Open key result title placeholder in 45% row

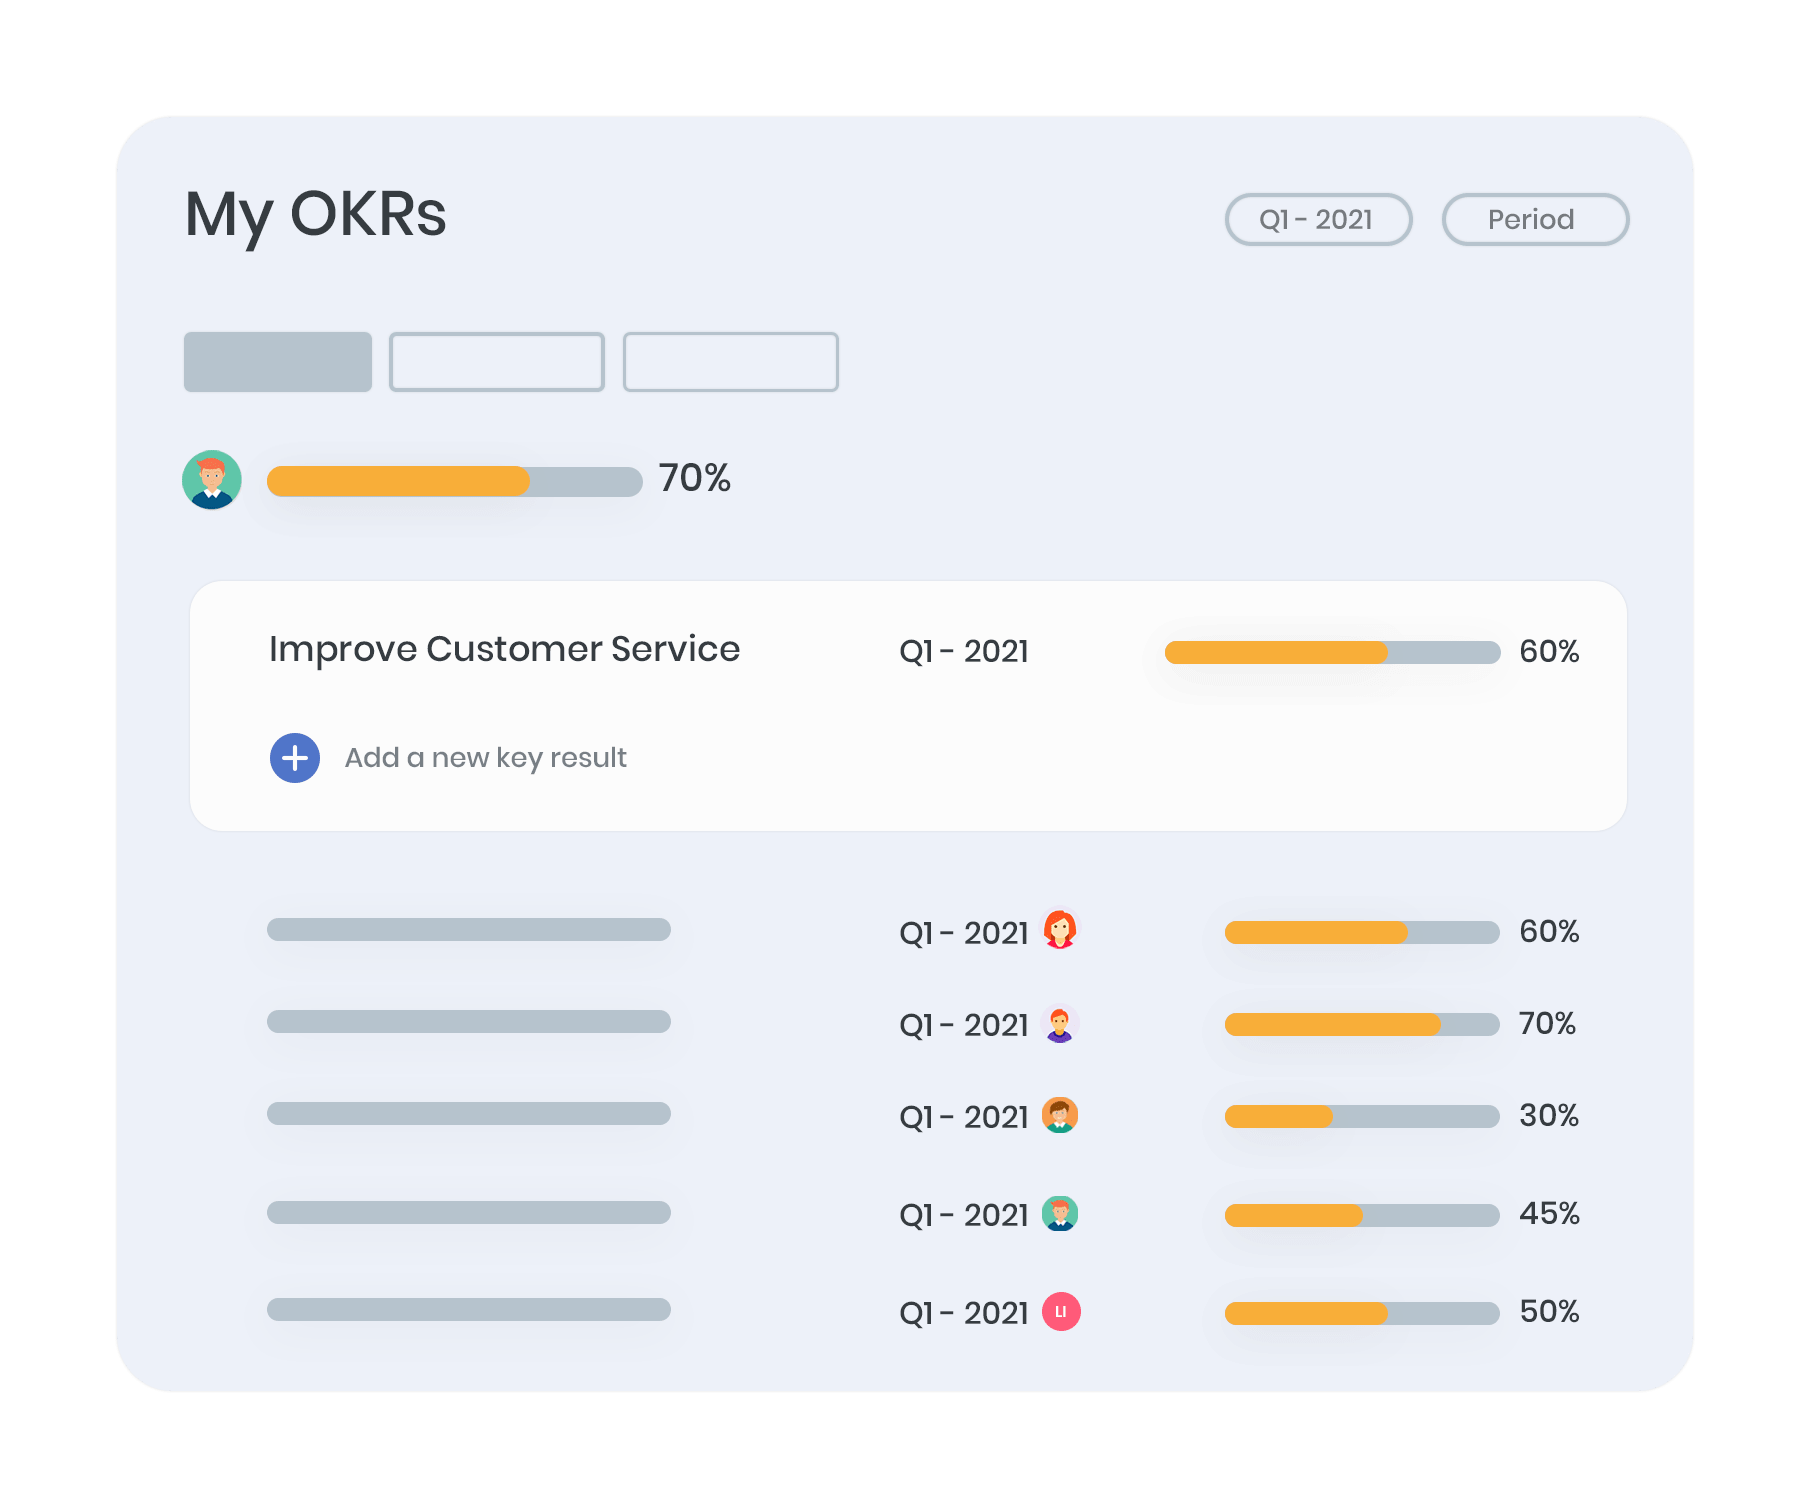click(469, 1212)
